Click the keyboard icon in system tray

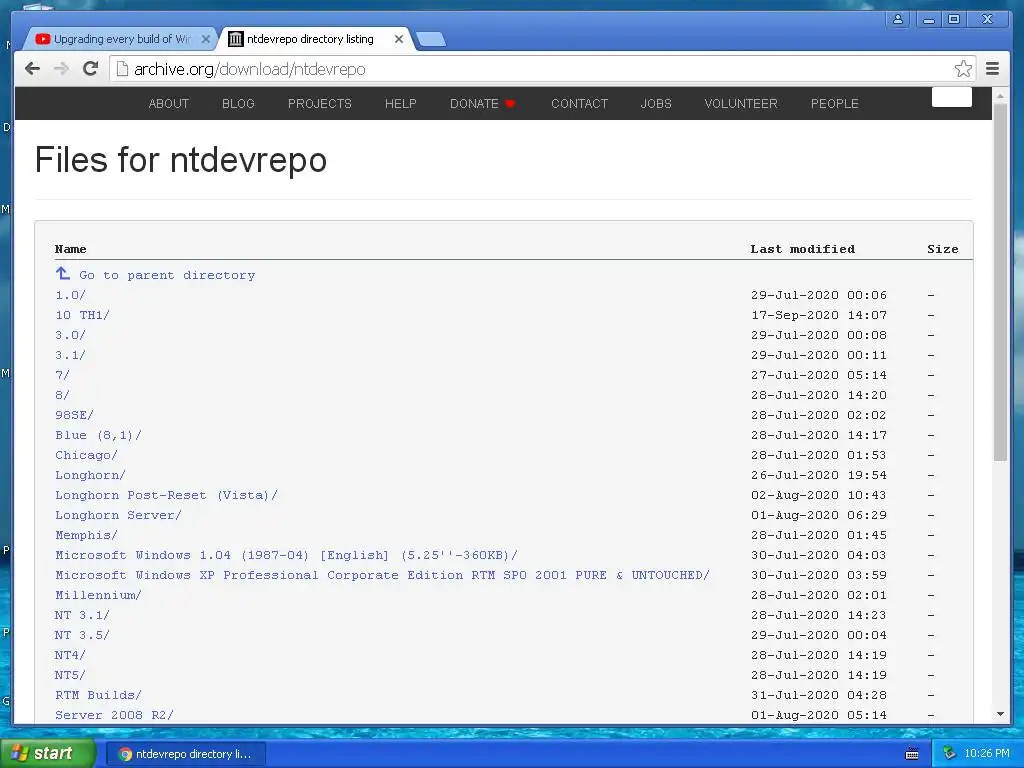[x=912, y=754]
